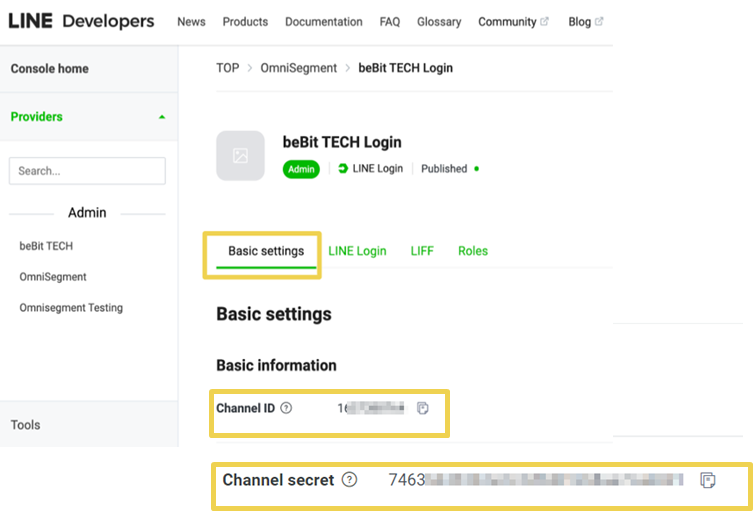Switch to the Roles tab
The image size is (753, 511).
coord(473,251)
